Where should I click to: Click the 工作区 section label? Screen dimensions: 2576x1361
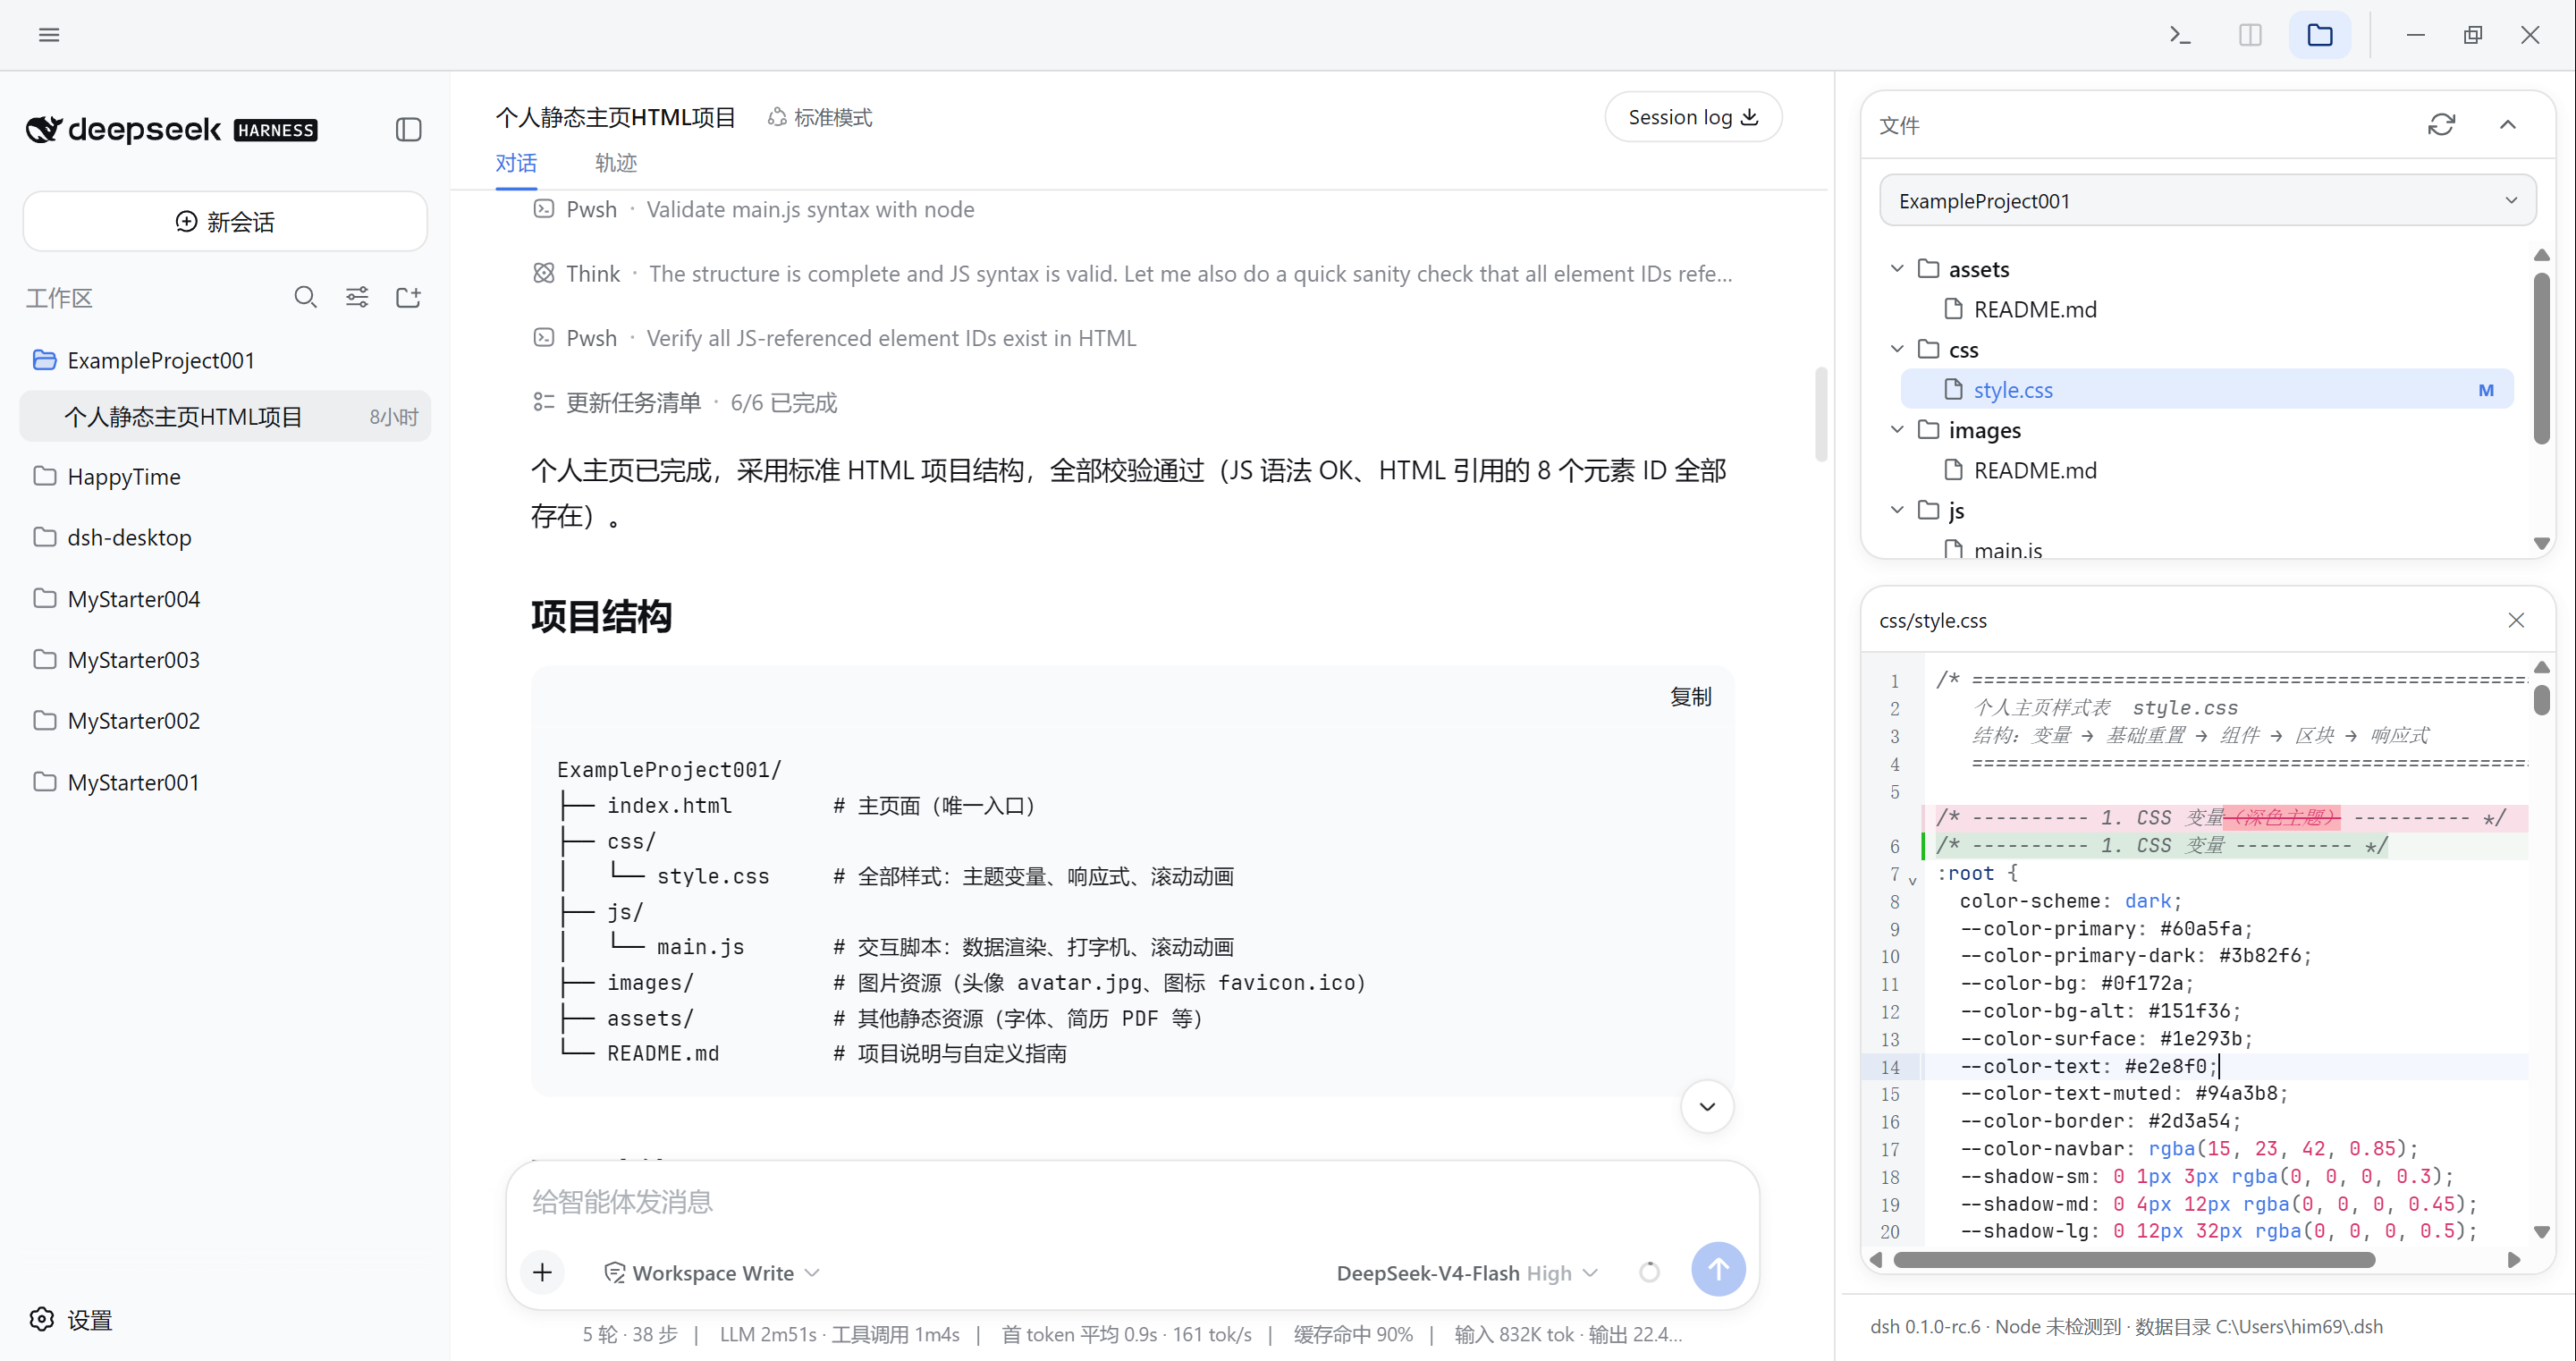59,297
